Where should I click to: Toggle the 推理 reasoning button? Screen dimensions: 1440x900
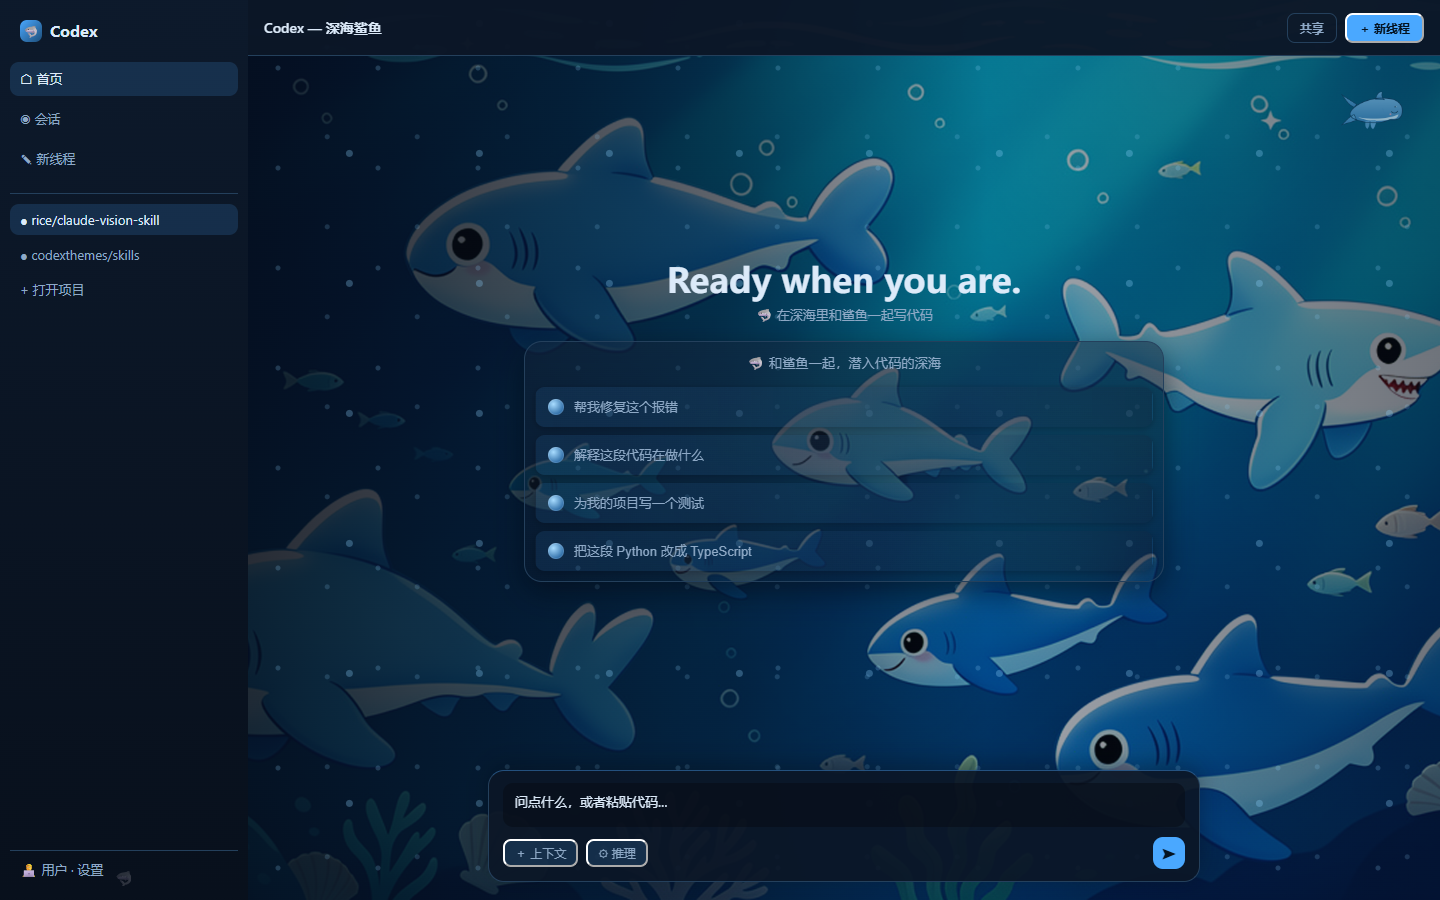point(617,853)
